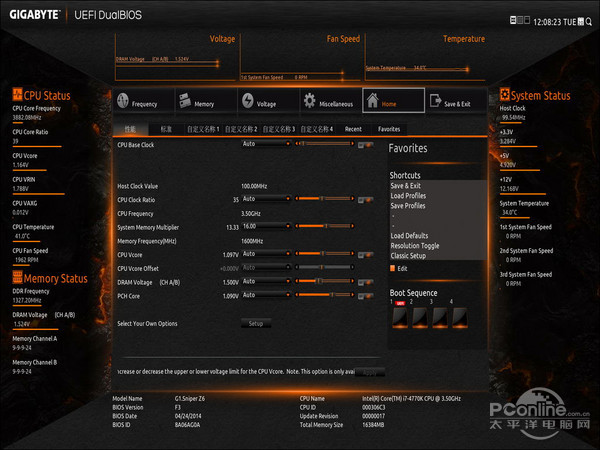Select boot device 3 icon

[440, 318]
